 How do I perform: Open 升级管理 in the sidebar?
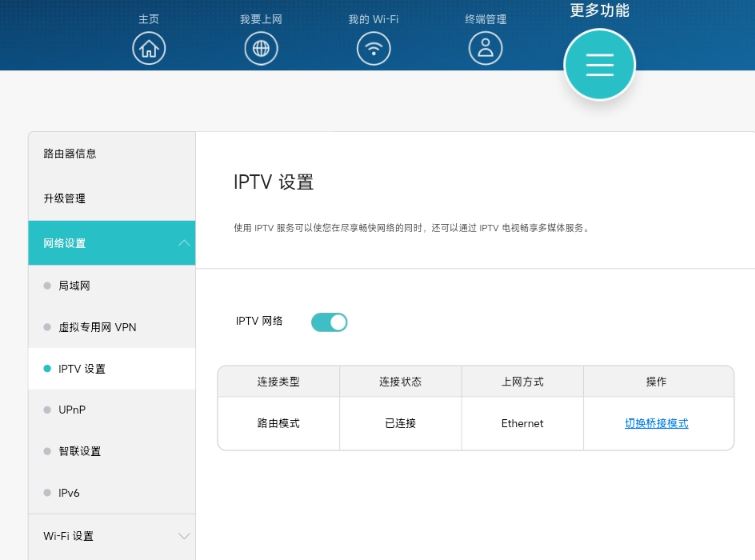click(64, 199)
